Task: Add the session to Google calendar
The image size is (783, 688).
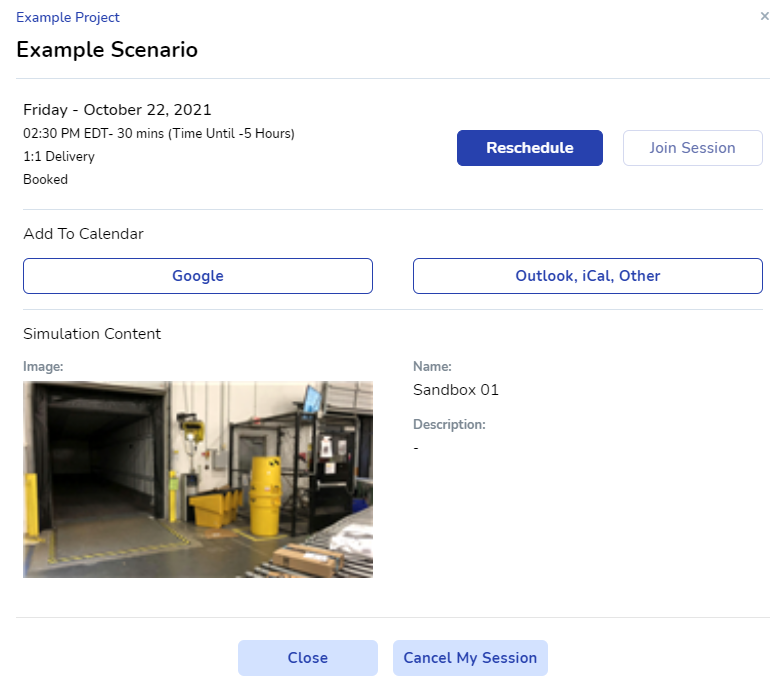Action: tap(198, 276)
